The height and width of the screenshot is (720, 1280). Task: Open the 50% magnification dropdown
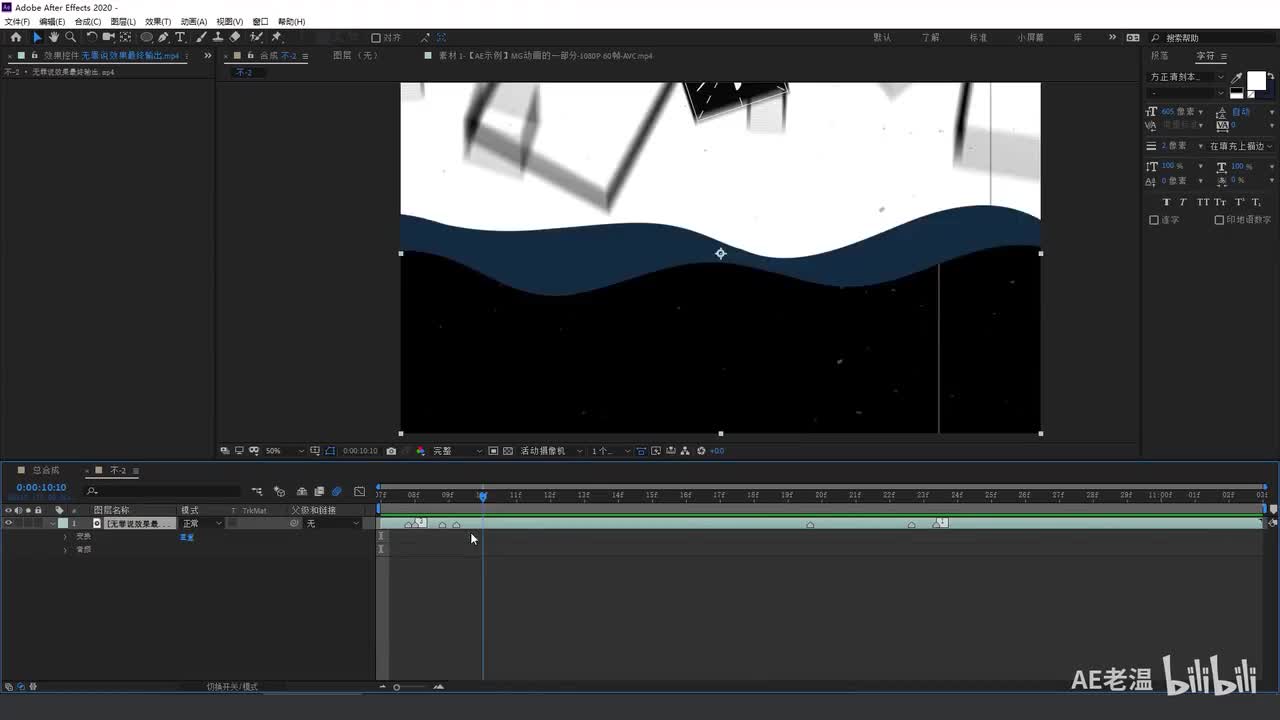(284, 451)
